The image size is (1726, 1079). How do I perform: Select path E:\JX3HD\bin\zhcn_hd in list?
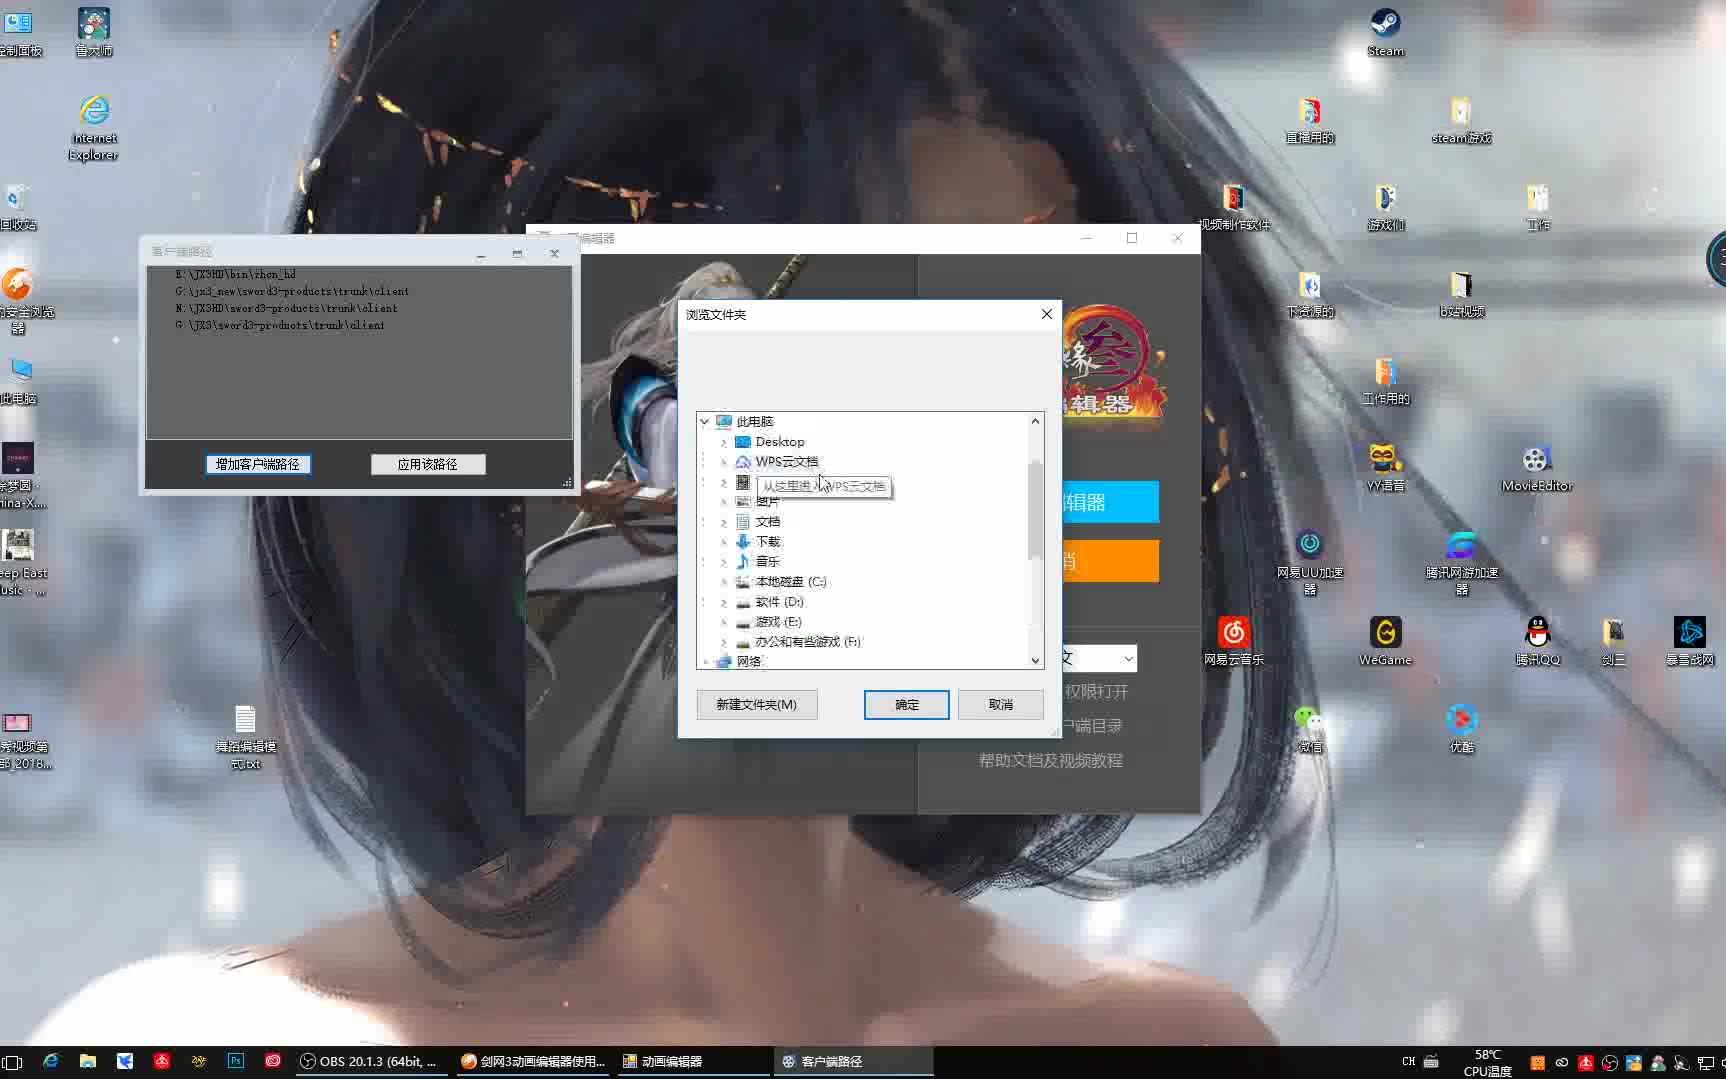235,274
